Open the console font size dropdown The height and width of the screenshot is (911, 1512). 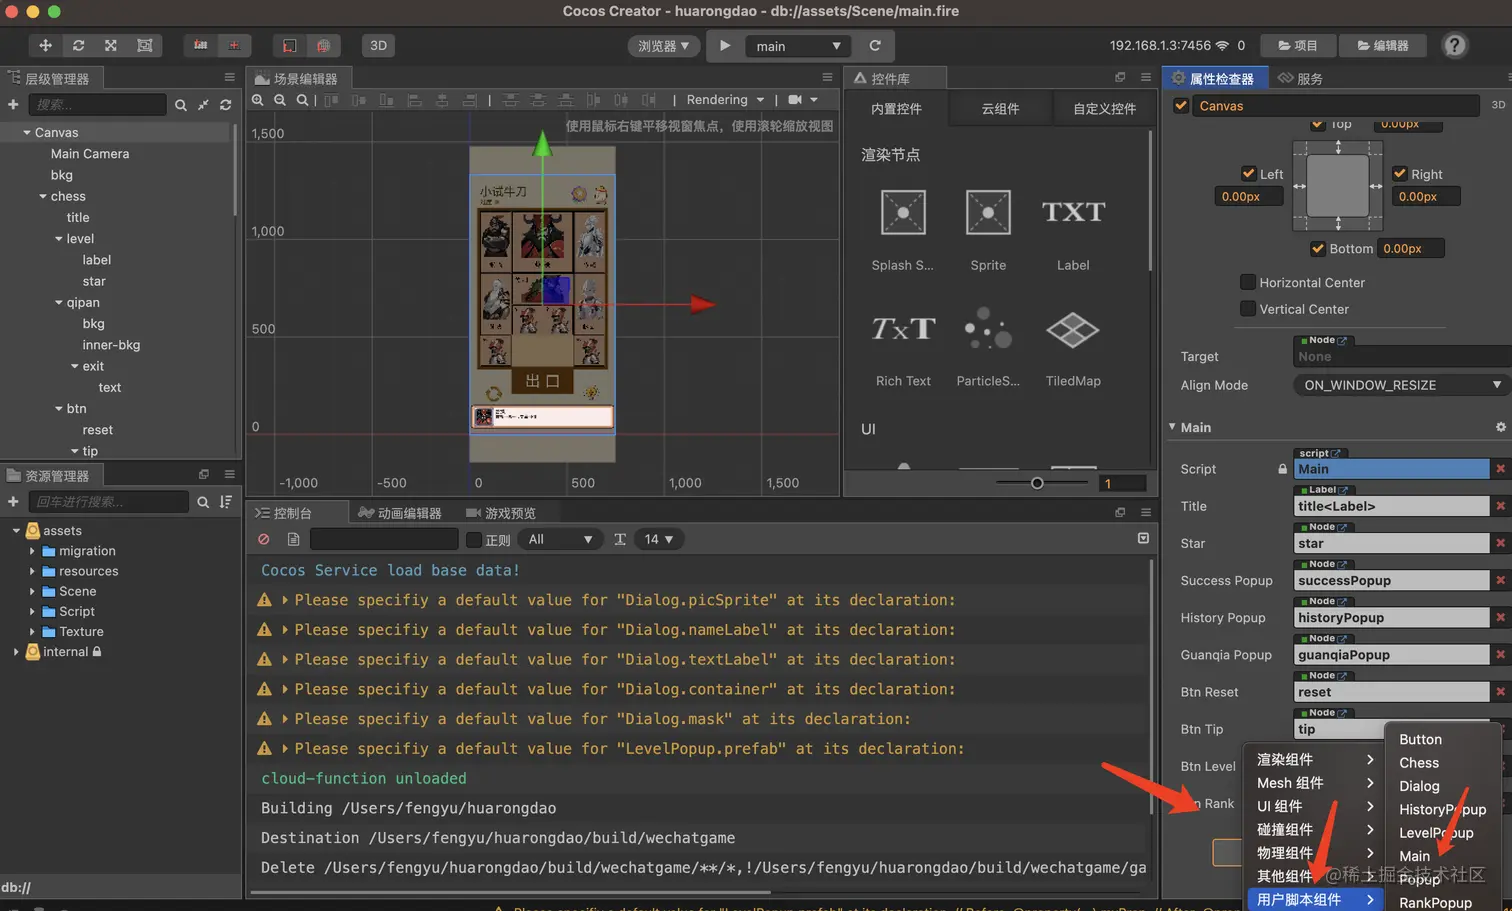[658, 540]
